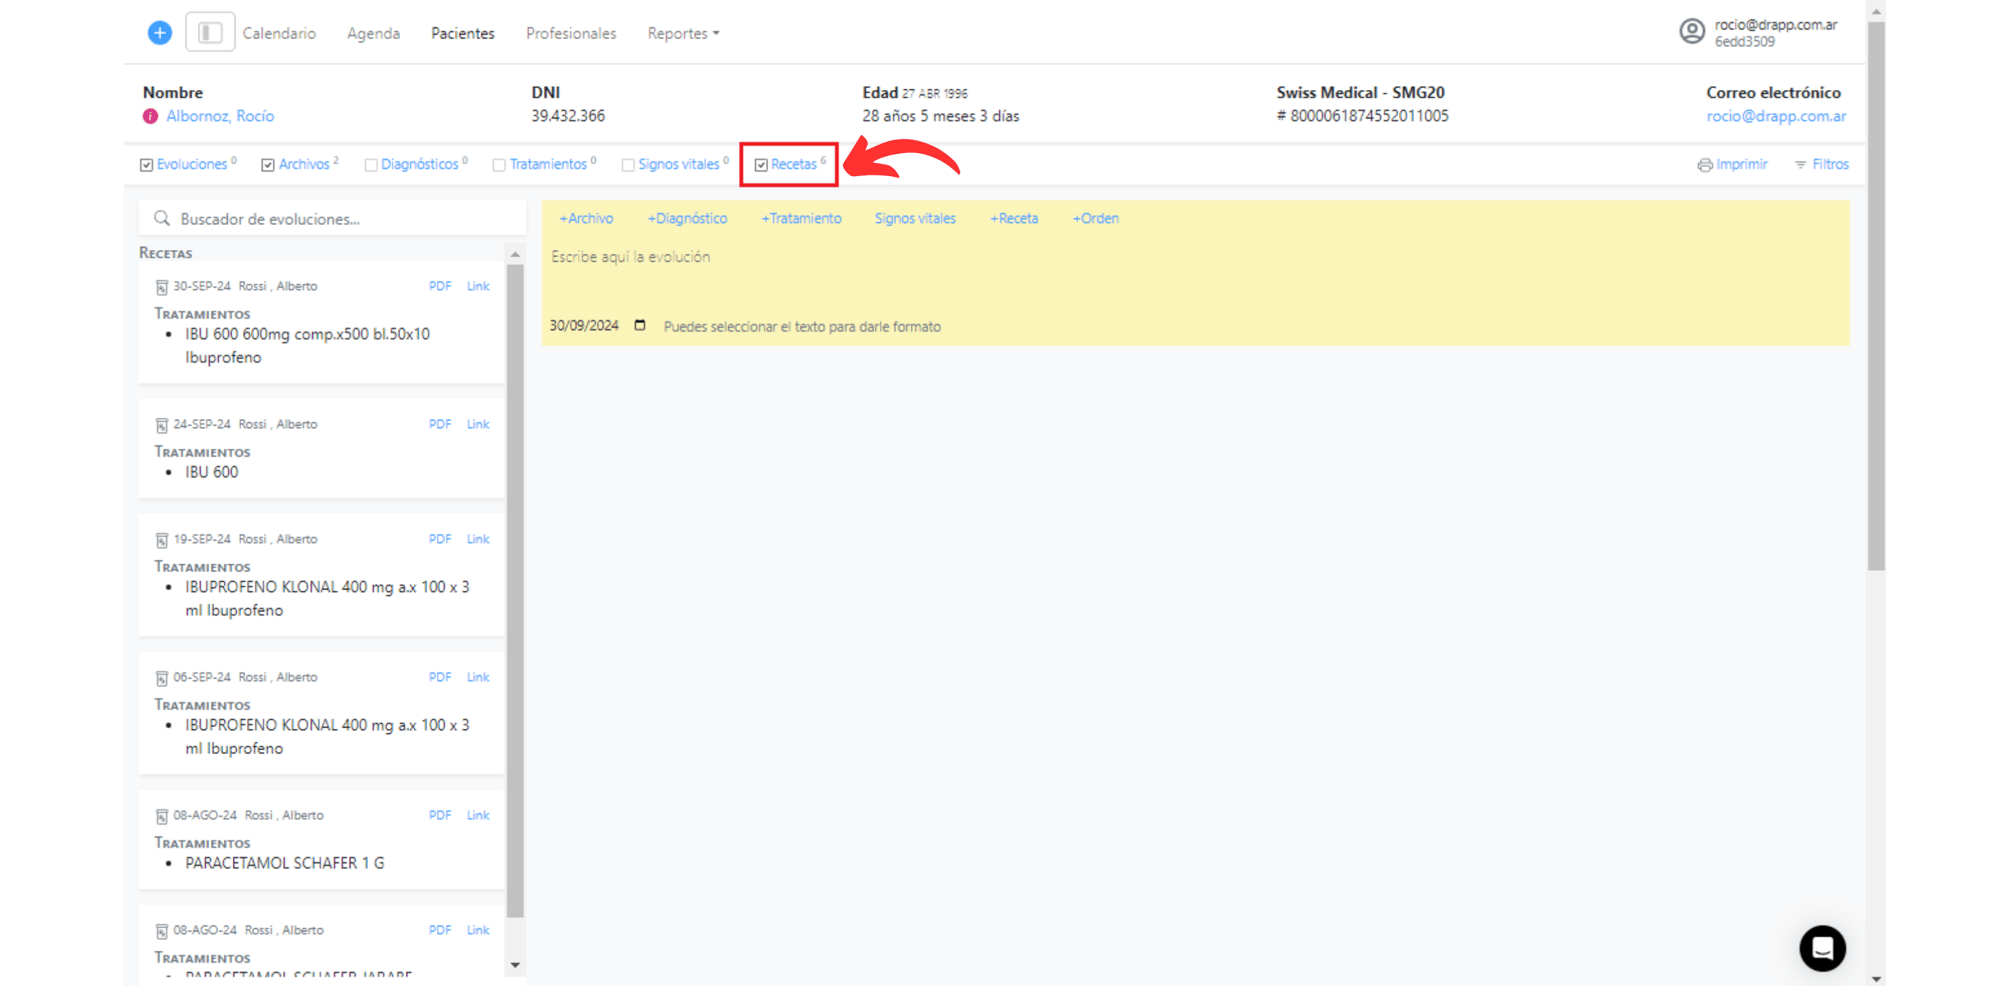
Task: Open the calendar date picker icon
Action: [x=640, y=326]
